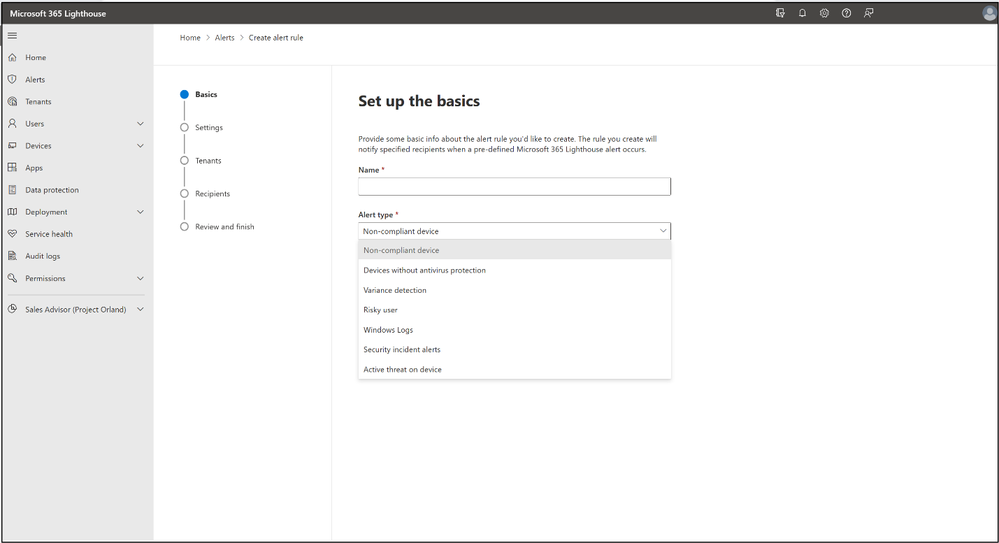This screenshot has width=999, height=543.
Task: Click the Users person icon
Action: pos(12,124)
